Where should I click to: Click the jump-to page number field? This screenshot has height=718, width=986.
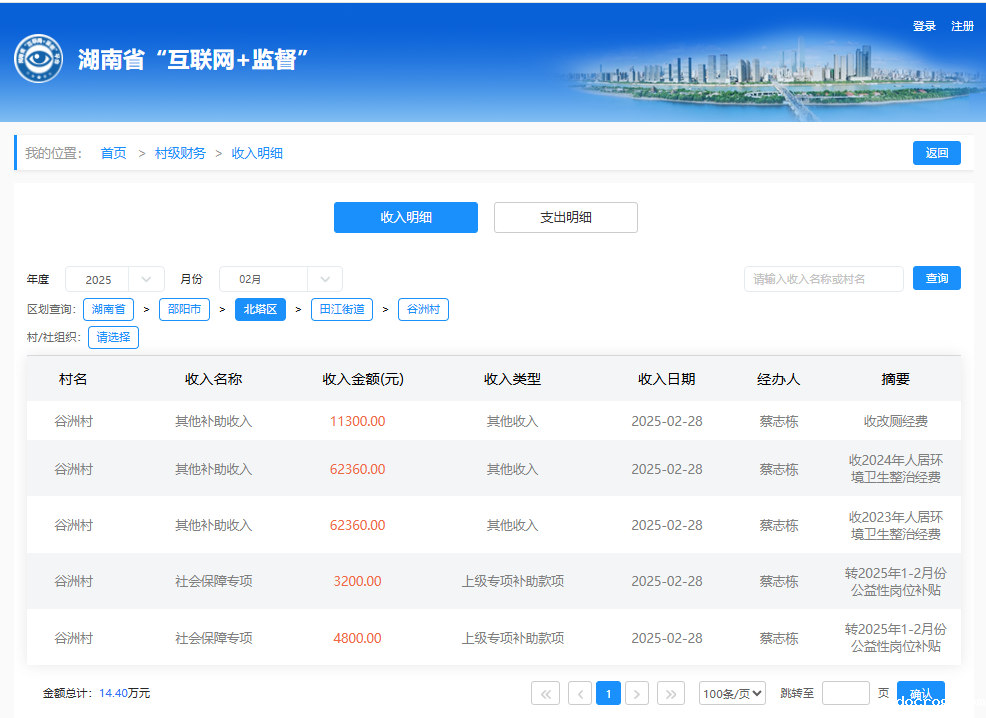coord(845,693)
